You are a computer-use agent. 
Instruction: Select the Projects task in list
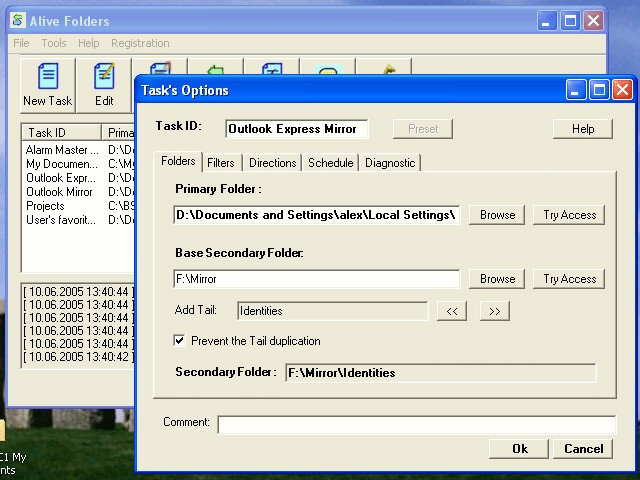(45, 206)
